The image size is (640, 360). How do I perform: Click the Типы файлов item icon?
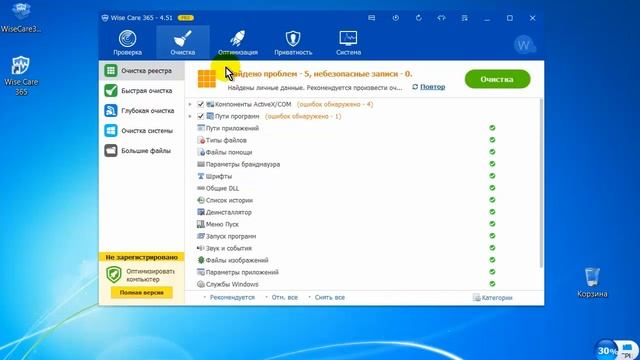pos(201,140)
